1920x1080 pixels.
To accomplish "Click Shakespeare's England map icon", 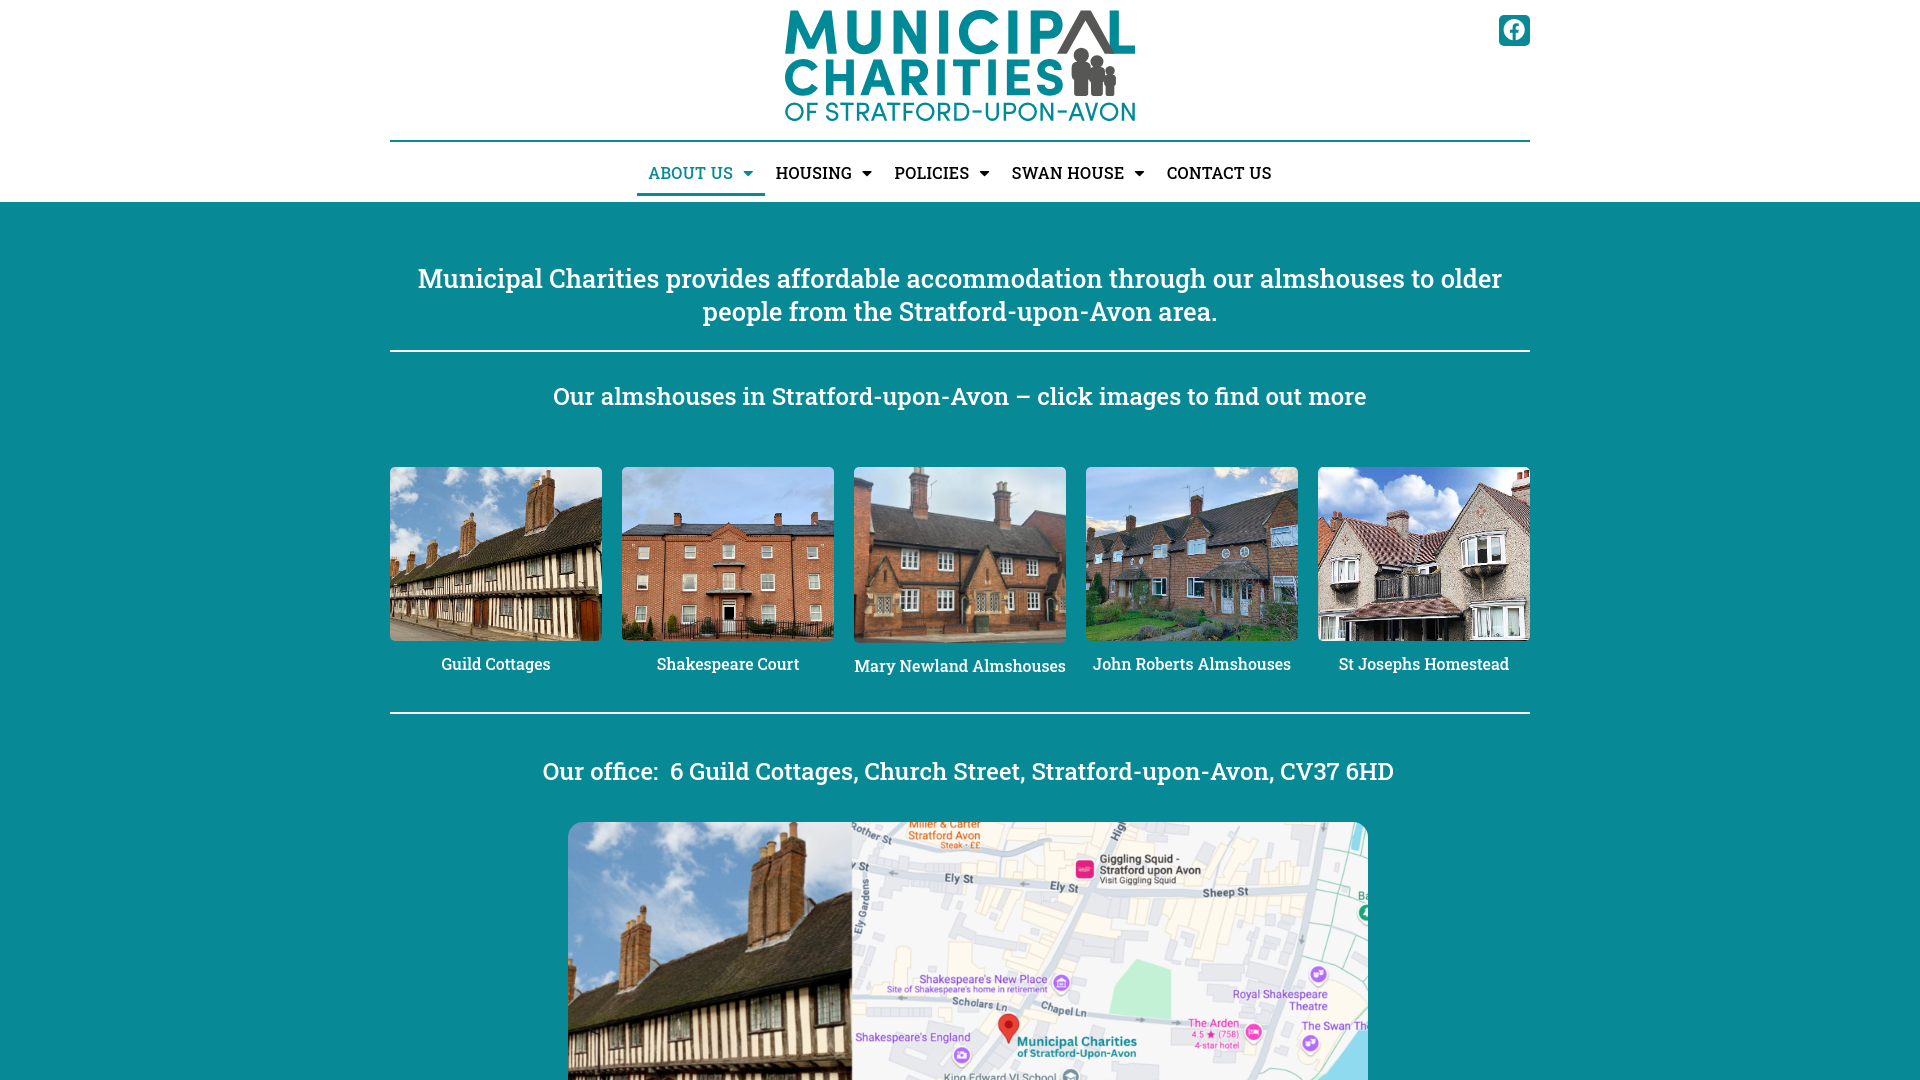I will pyautogui.click(x=962, y=1055).
